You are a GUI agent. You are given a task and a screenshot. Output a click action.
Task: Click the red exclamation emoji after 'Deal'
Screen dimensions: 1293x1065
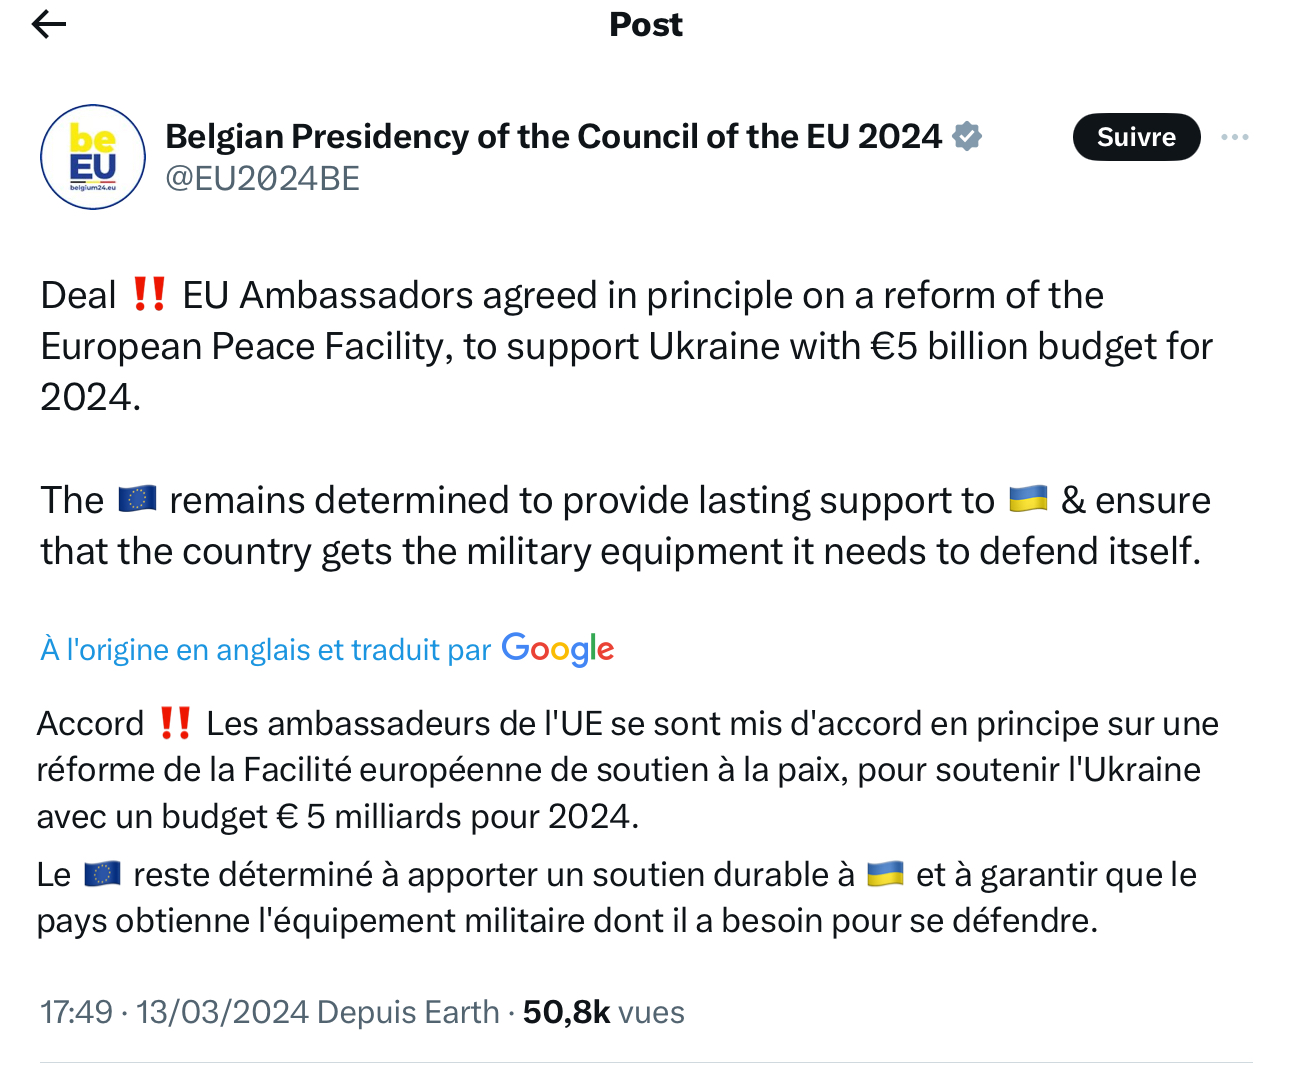(149, 295)
